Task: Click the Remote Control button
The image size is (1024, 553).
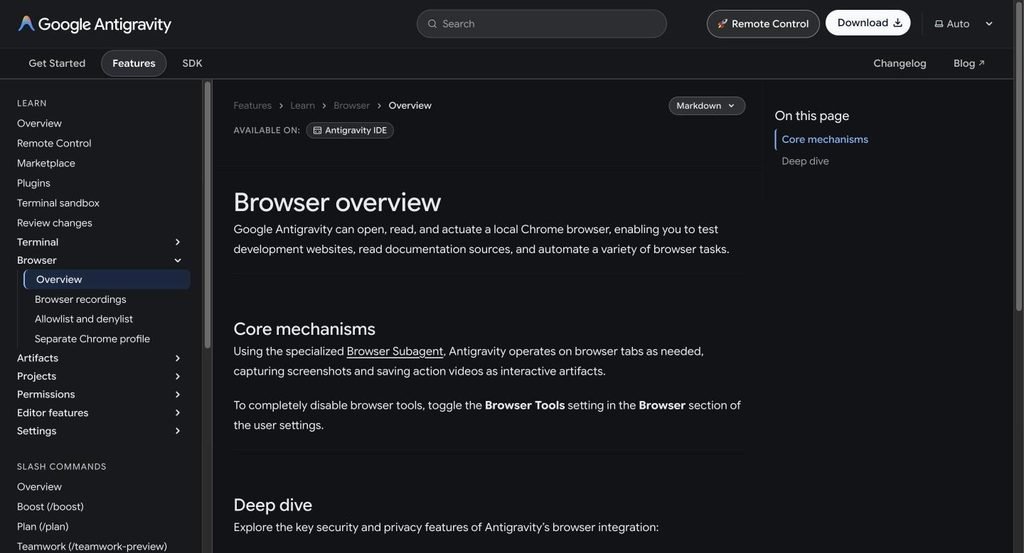Action: point(763,24)
